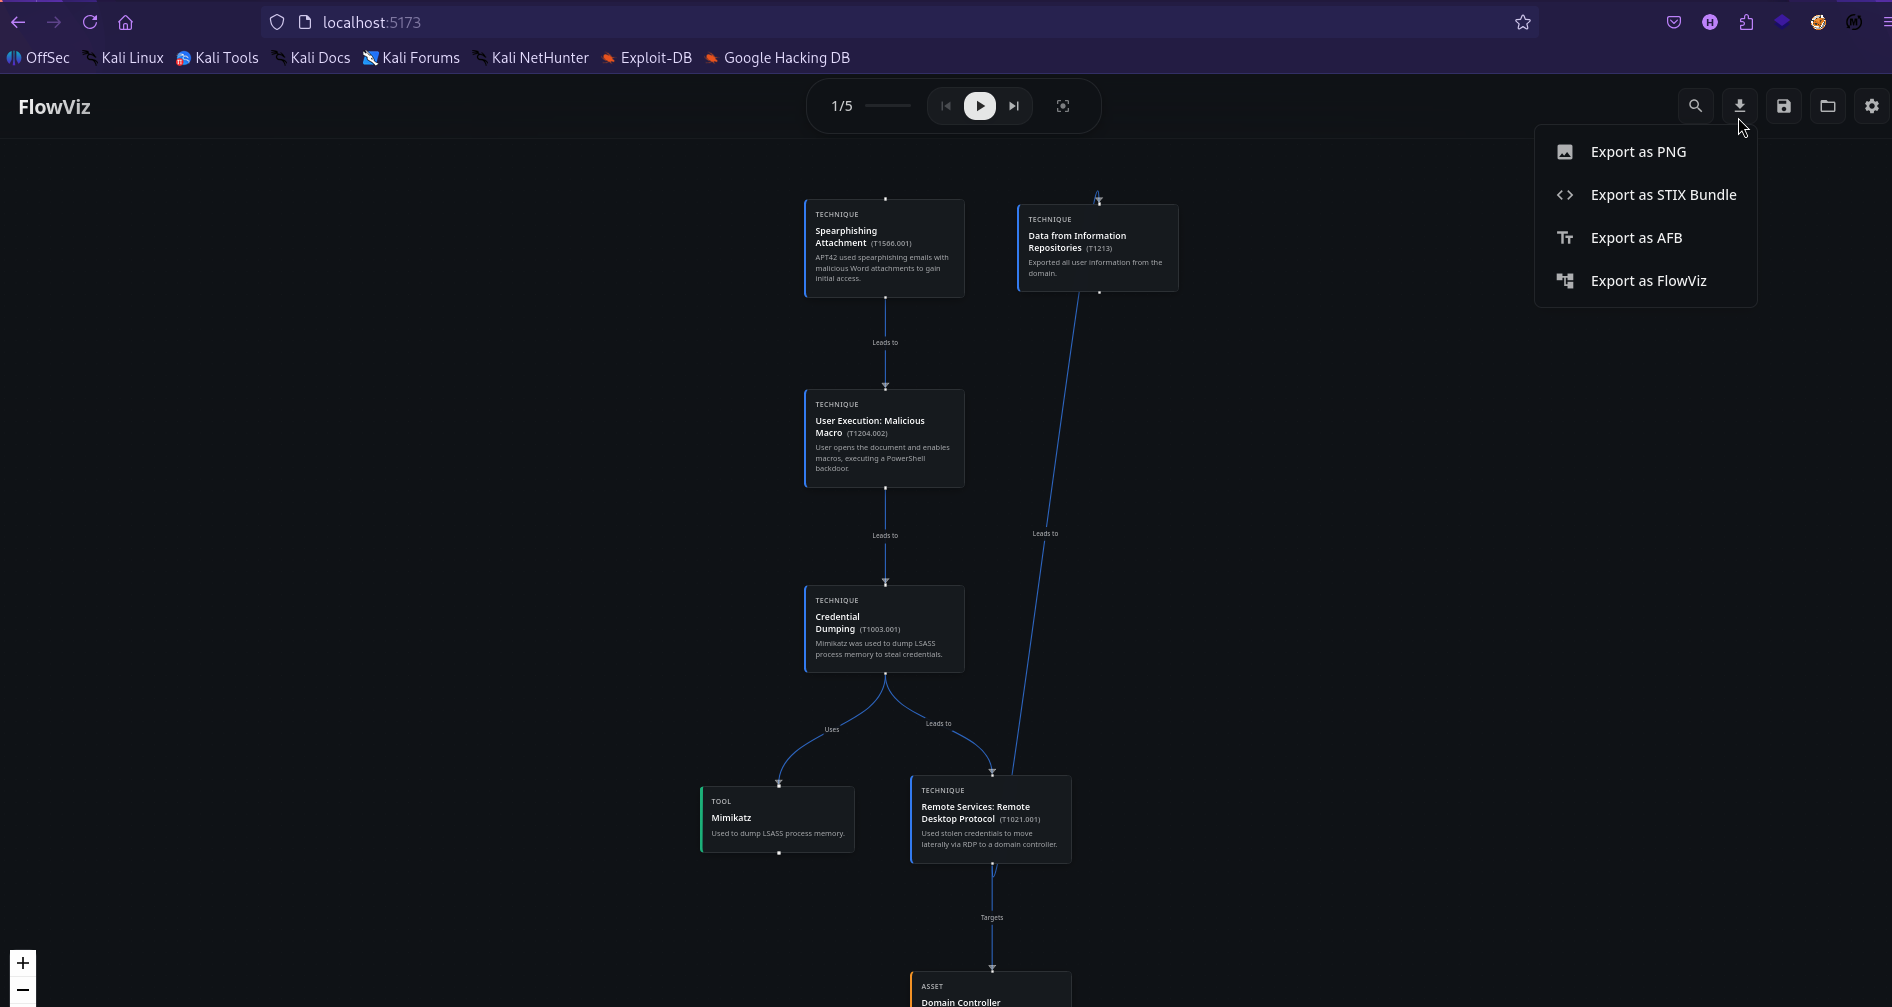
Task: Choose Export as FlowViz
Action: click(x=1647, y=281)
